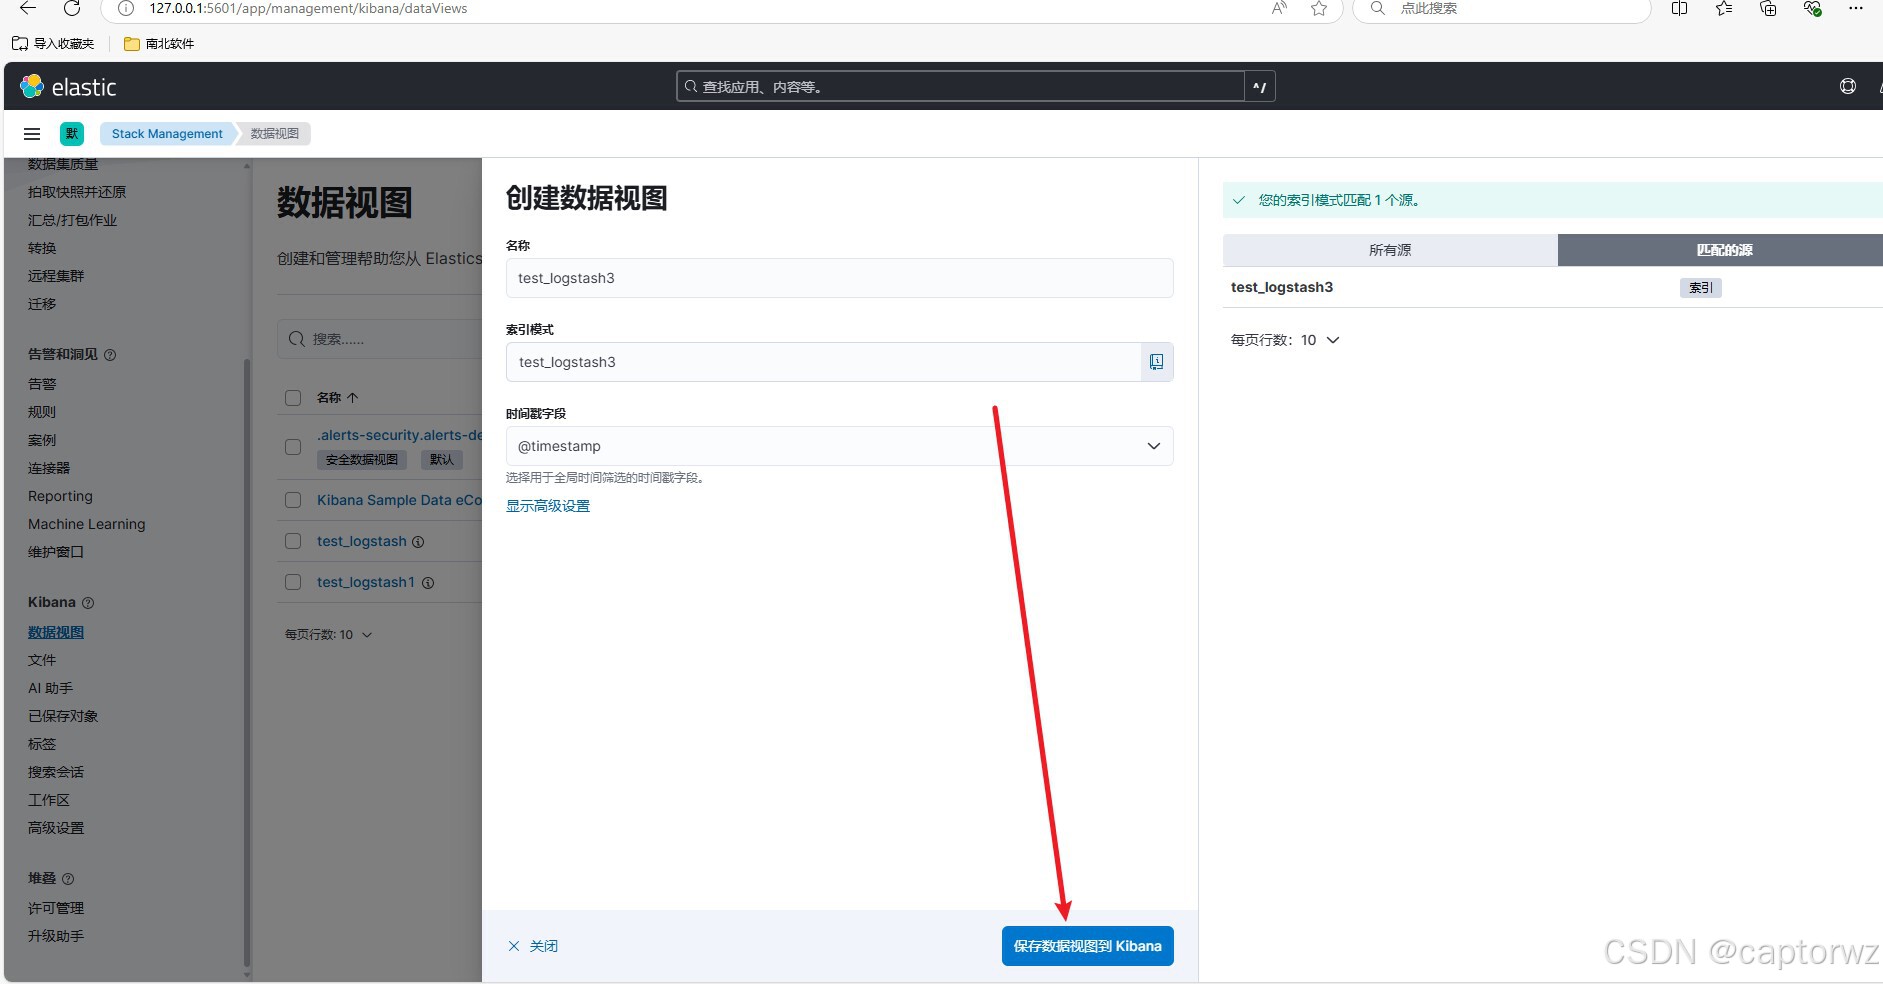Add page to favorites star icon

(1319, 8)
